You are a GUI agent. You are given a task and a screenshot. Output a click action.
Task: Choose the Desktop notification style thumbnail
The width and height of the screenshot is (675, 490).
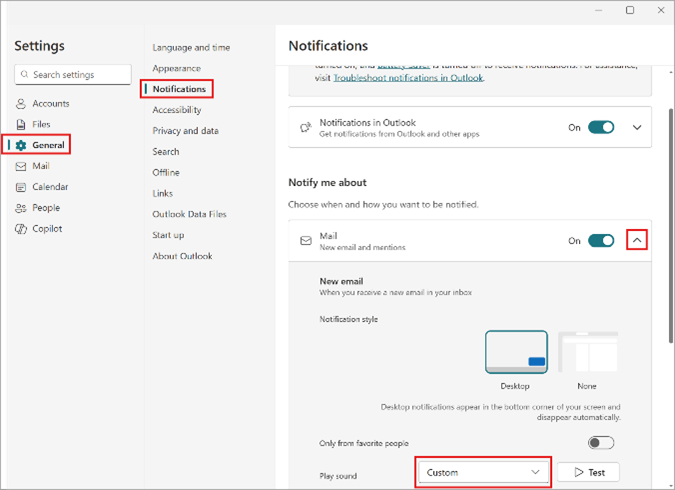[x=516, y=352]
